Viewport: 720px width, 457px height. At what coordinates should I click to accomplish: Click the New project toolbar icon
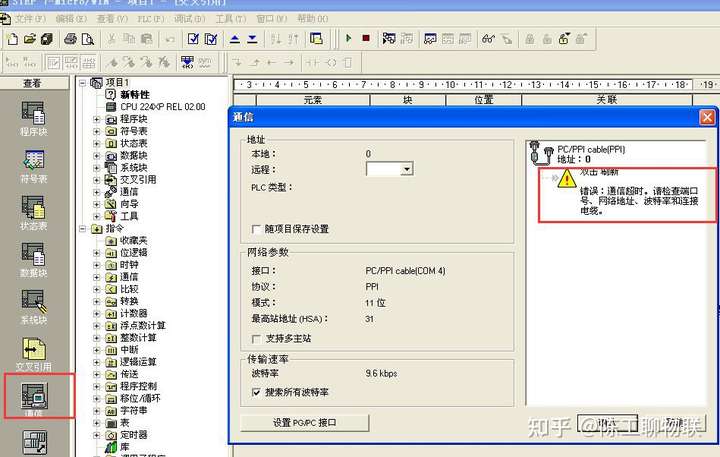tap(13, 39)
